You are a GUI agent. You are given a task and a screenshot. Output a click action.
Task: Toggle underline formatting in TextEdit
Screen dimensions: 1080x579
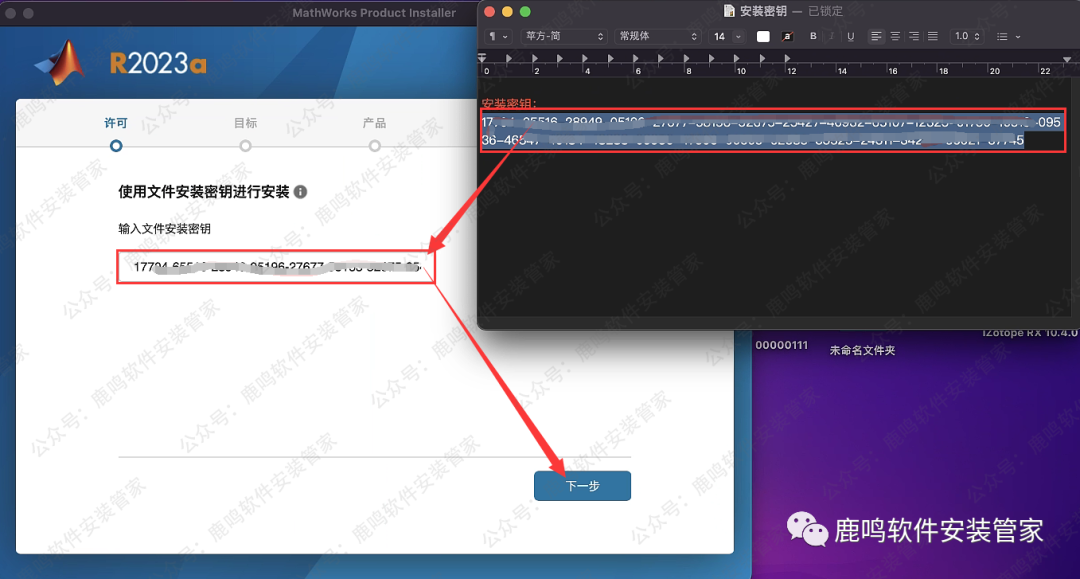[851, 36]
